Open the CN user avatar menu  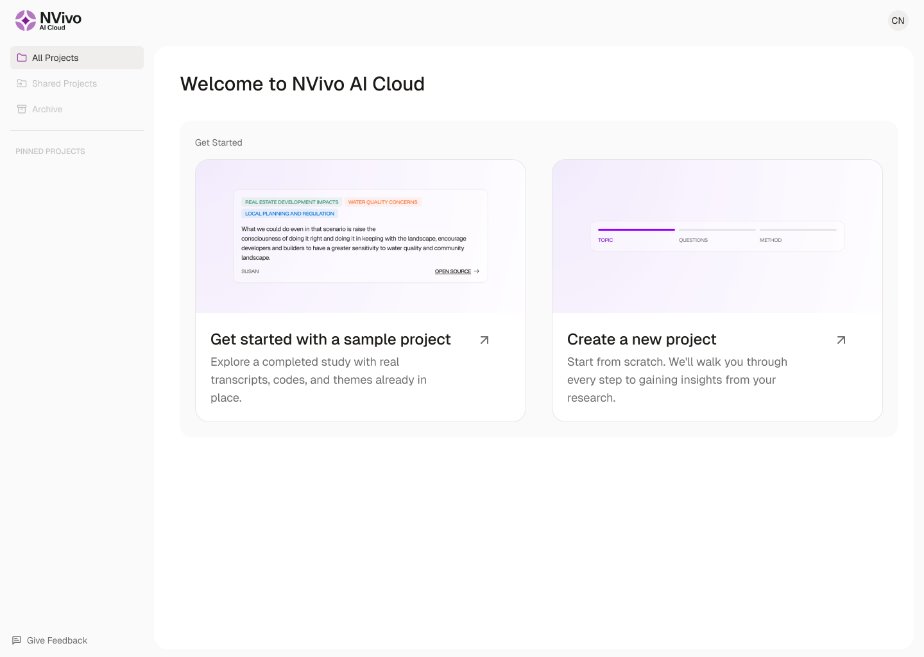pyautogui.click(x=897, y=21)
